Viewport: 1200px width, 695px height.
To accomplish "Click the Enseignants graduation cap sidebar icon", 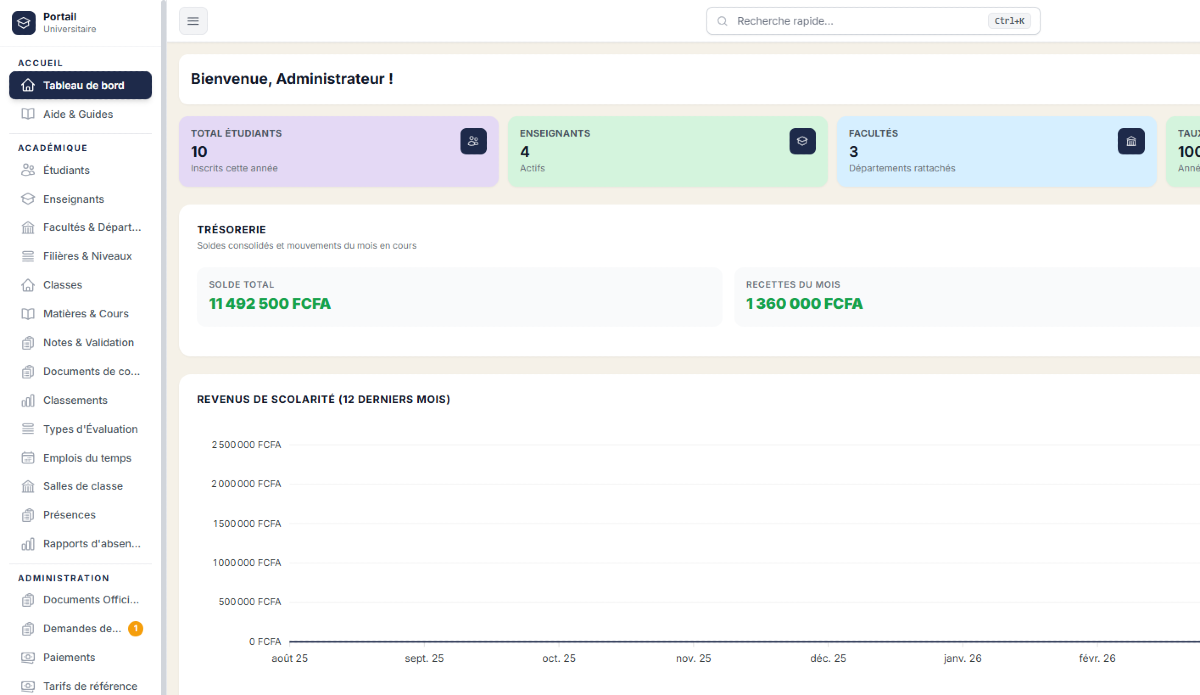I will point(28,199).
